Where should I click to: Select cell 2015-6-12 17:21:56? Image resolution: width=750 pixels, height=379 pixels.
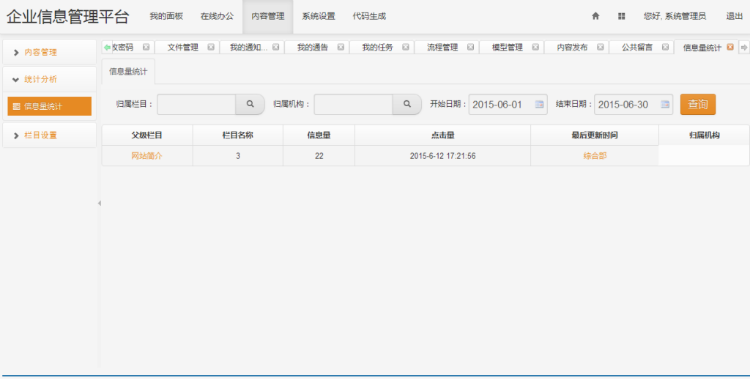tap(442, 156)
